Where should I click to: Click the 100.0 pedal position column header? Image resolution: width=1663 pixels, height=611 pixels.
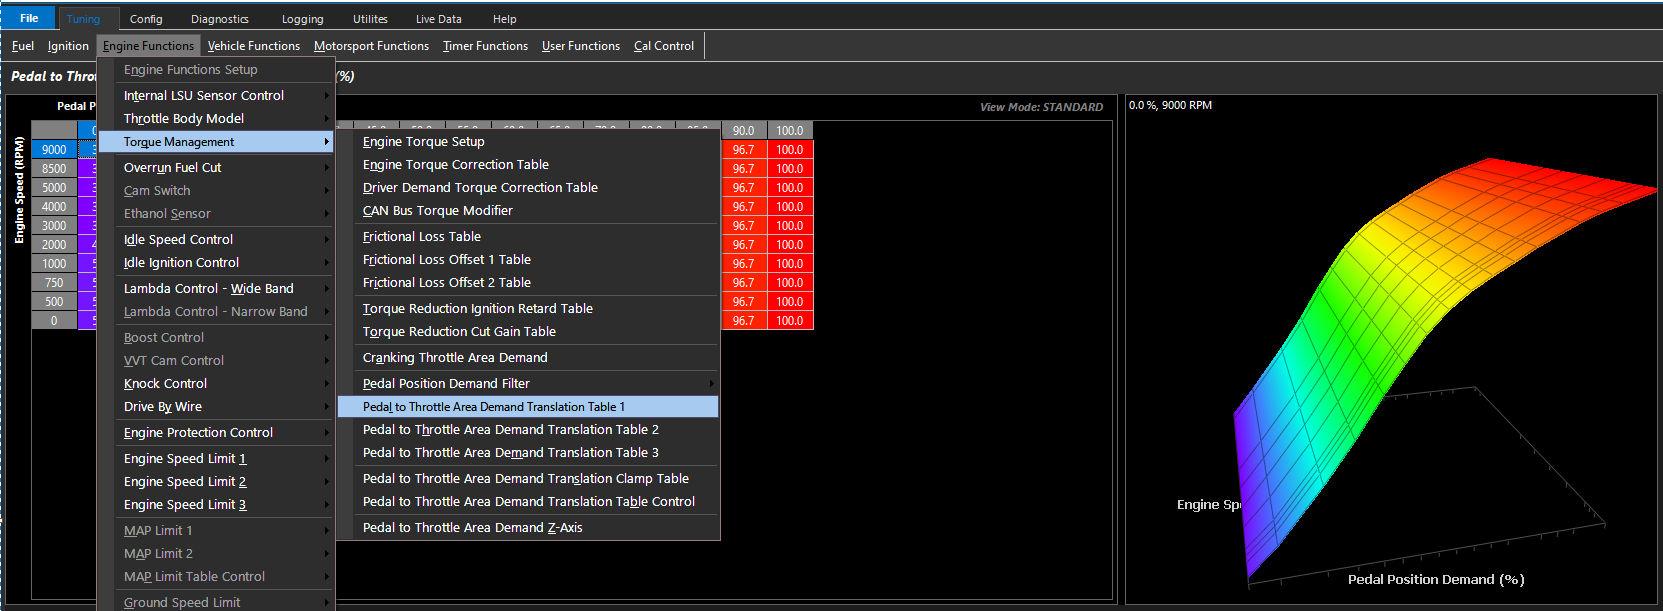click(x=790, y=131)
